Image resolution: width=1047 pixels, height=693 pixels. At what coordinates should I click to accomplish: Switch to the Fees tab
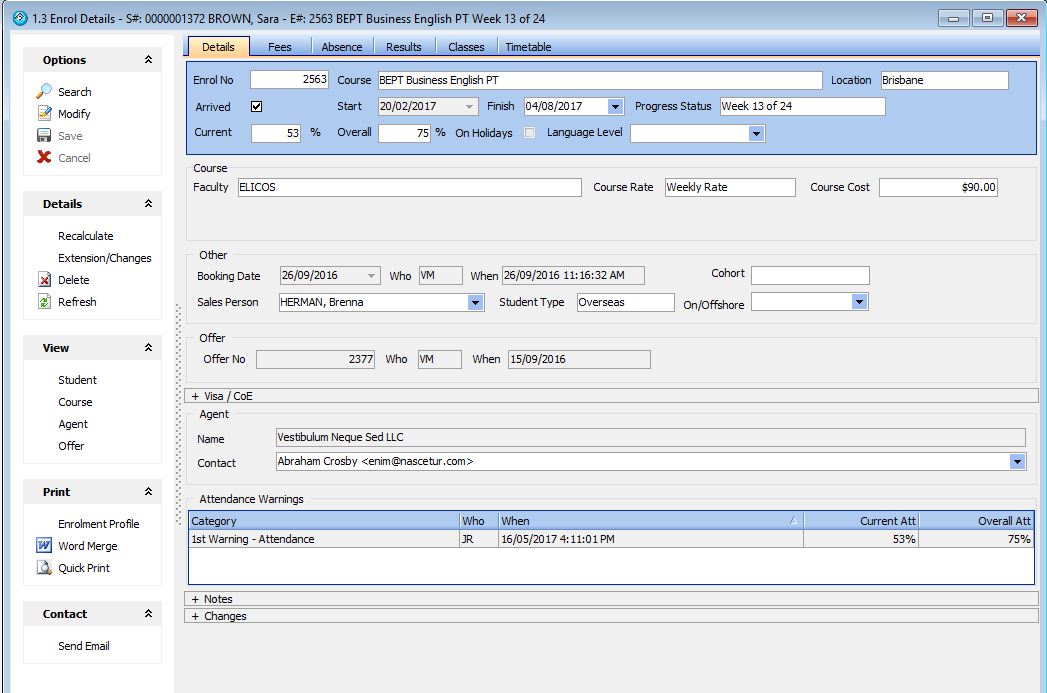(x=280, y=47)
